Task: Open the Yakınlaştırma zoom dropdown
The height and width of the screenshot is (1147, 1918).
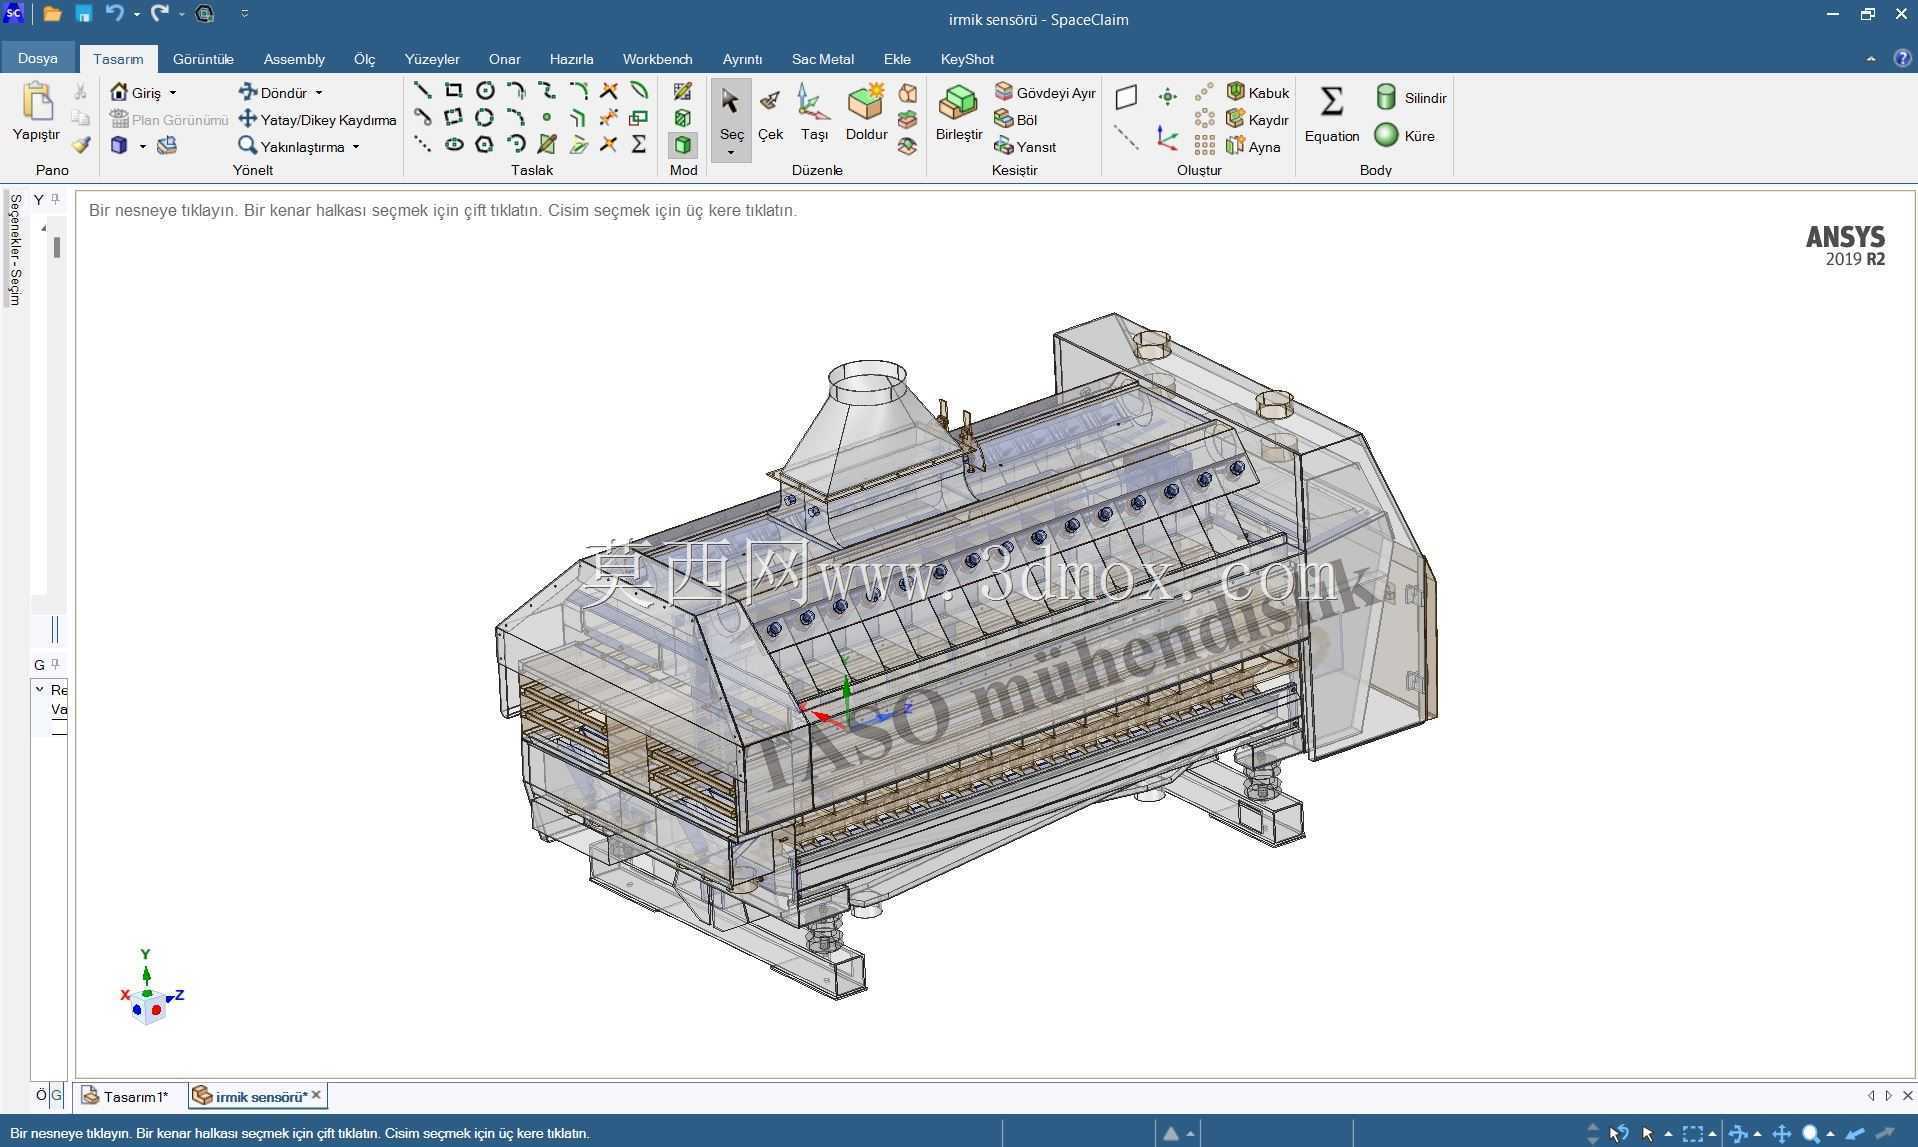Action: tap(356, 147)
